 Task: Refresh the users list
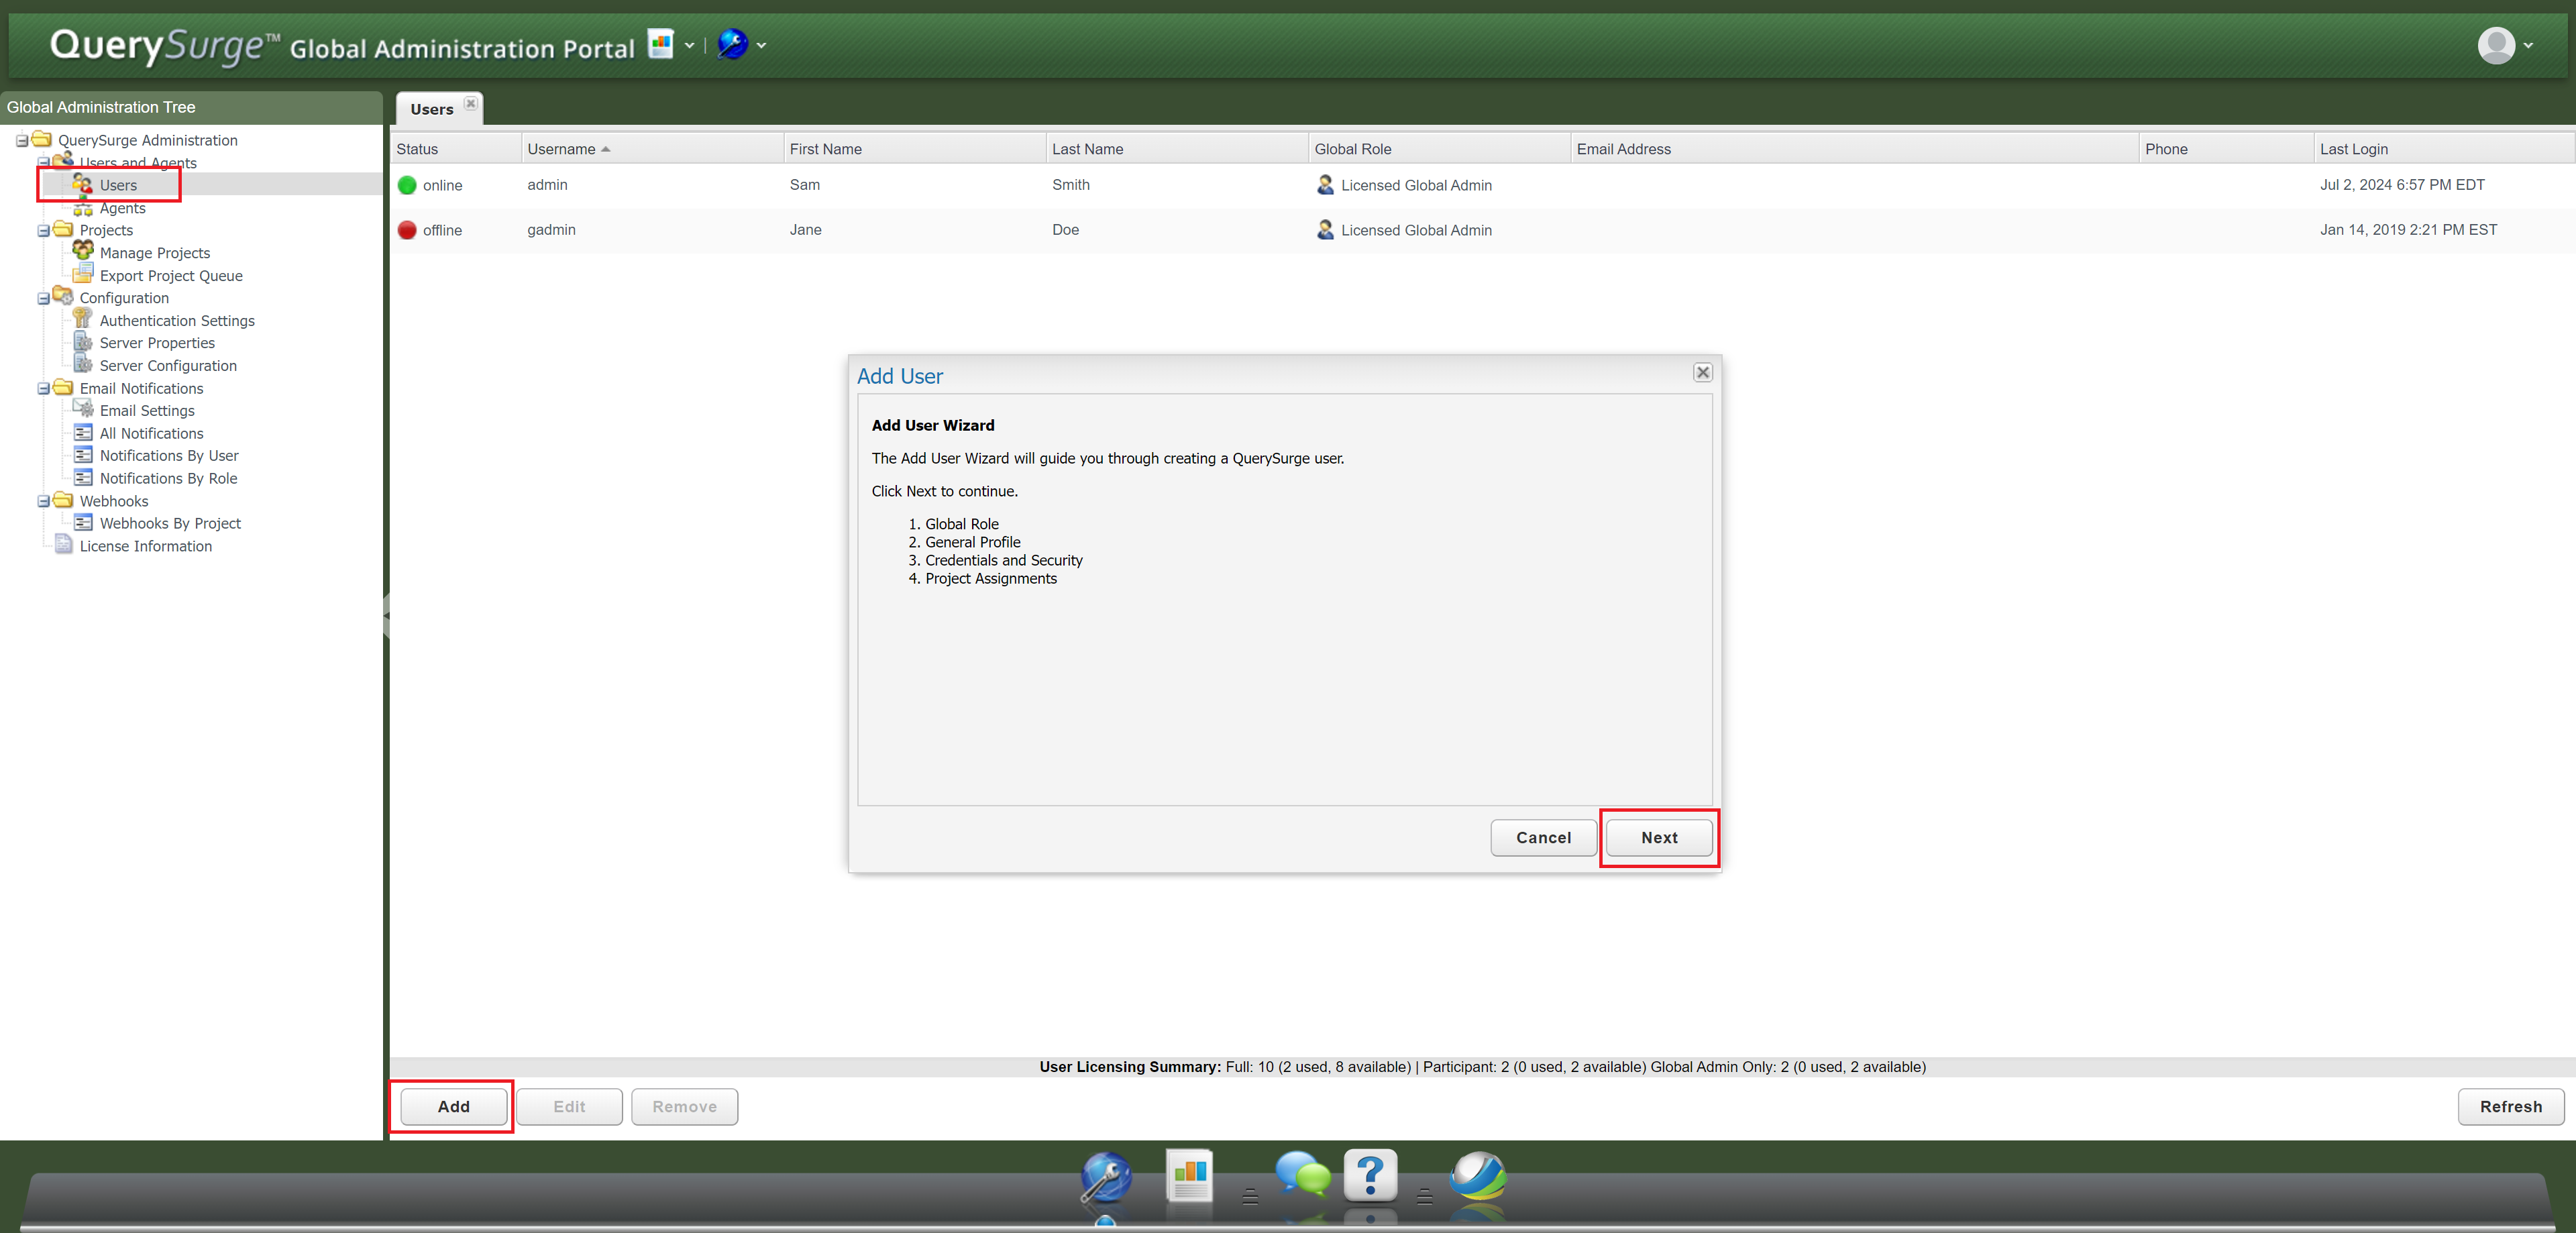click(x=2510, y=1107)
